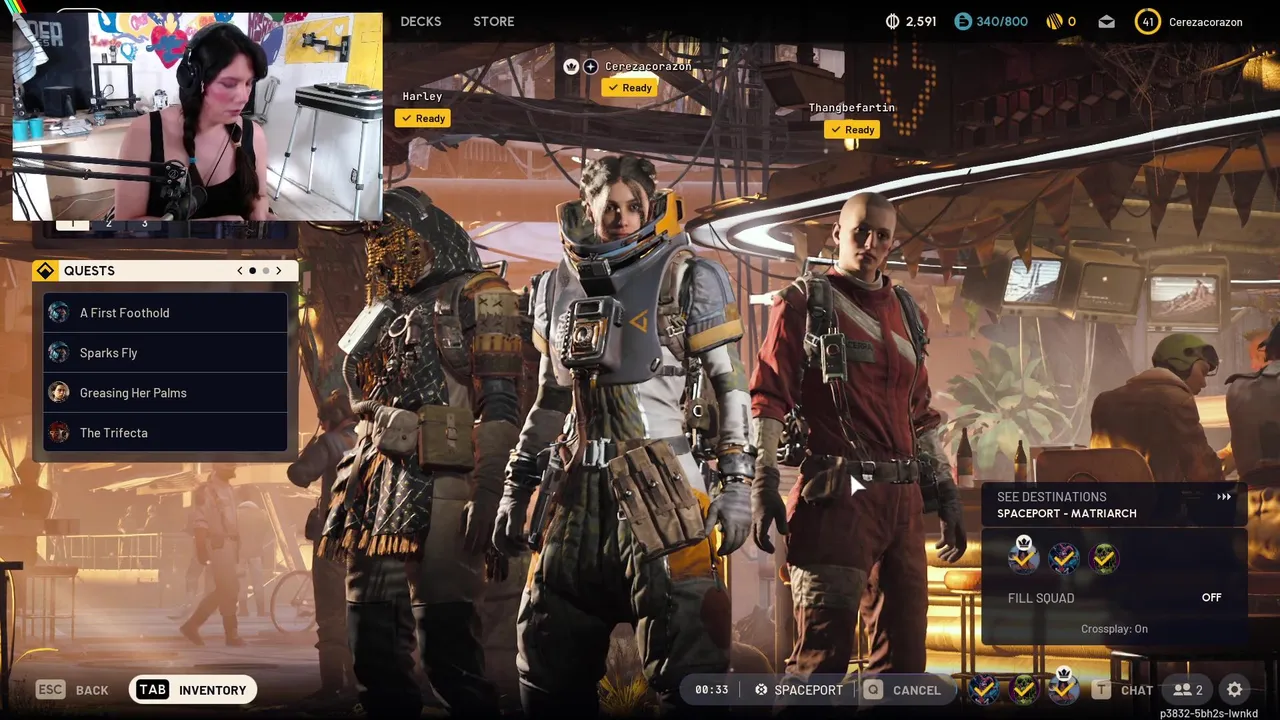The width and height of the screenshot is (1280, 720).
Task: Click the plus icon next to Cerezacorazon
Action: (x=590, y=66)
